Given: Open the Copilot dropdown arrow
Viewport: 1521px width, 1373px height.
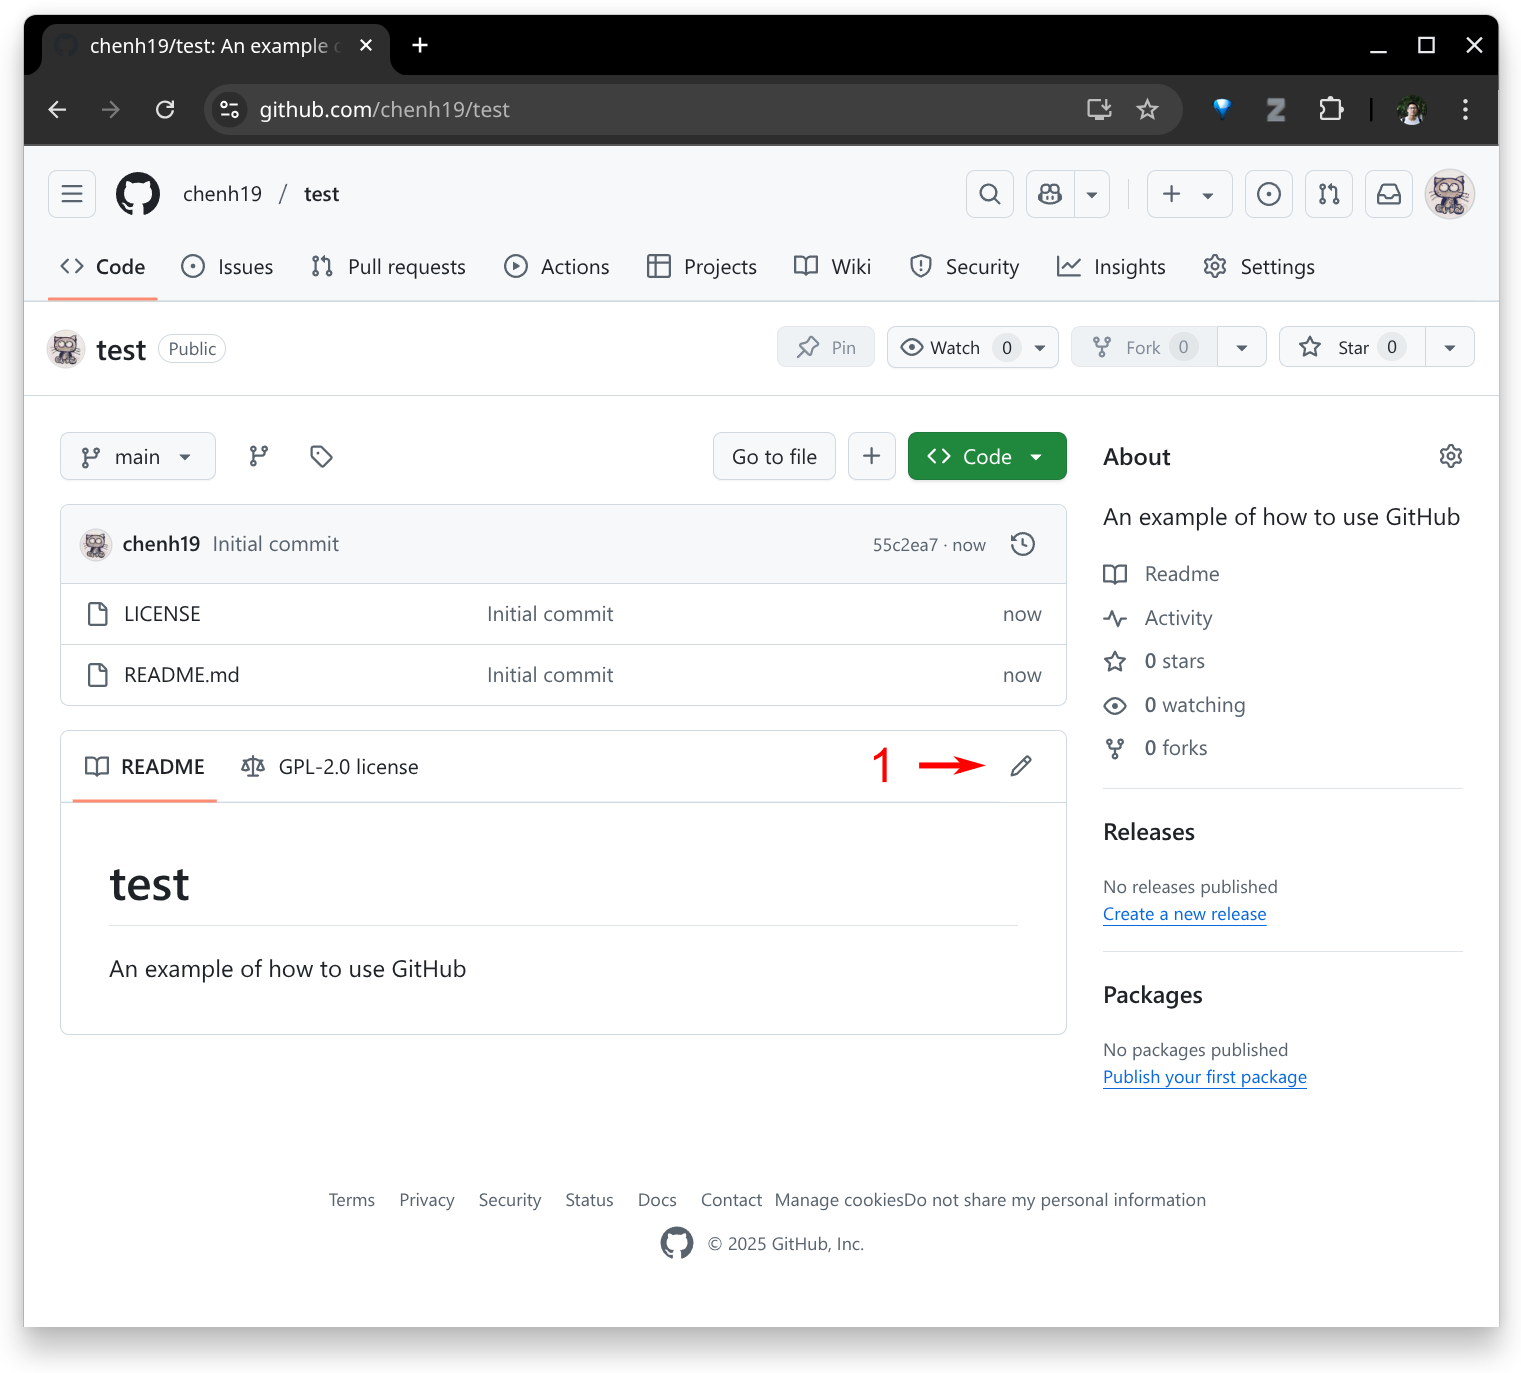Looking at the screenshot, I should pyautogui.click(x=1092, y=194).
